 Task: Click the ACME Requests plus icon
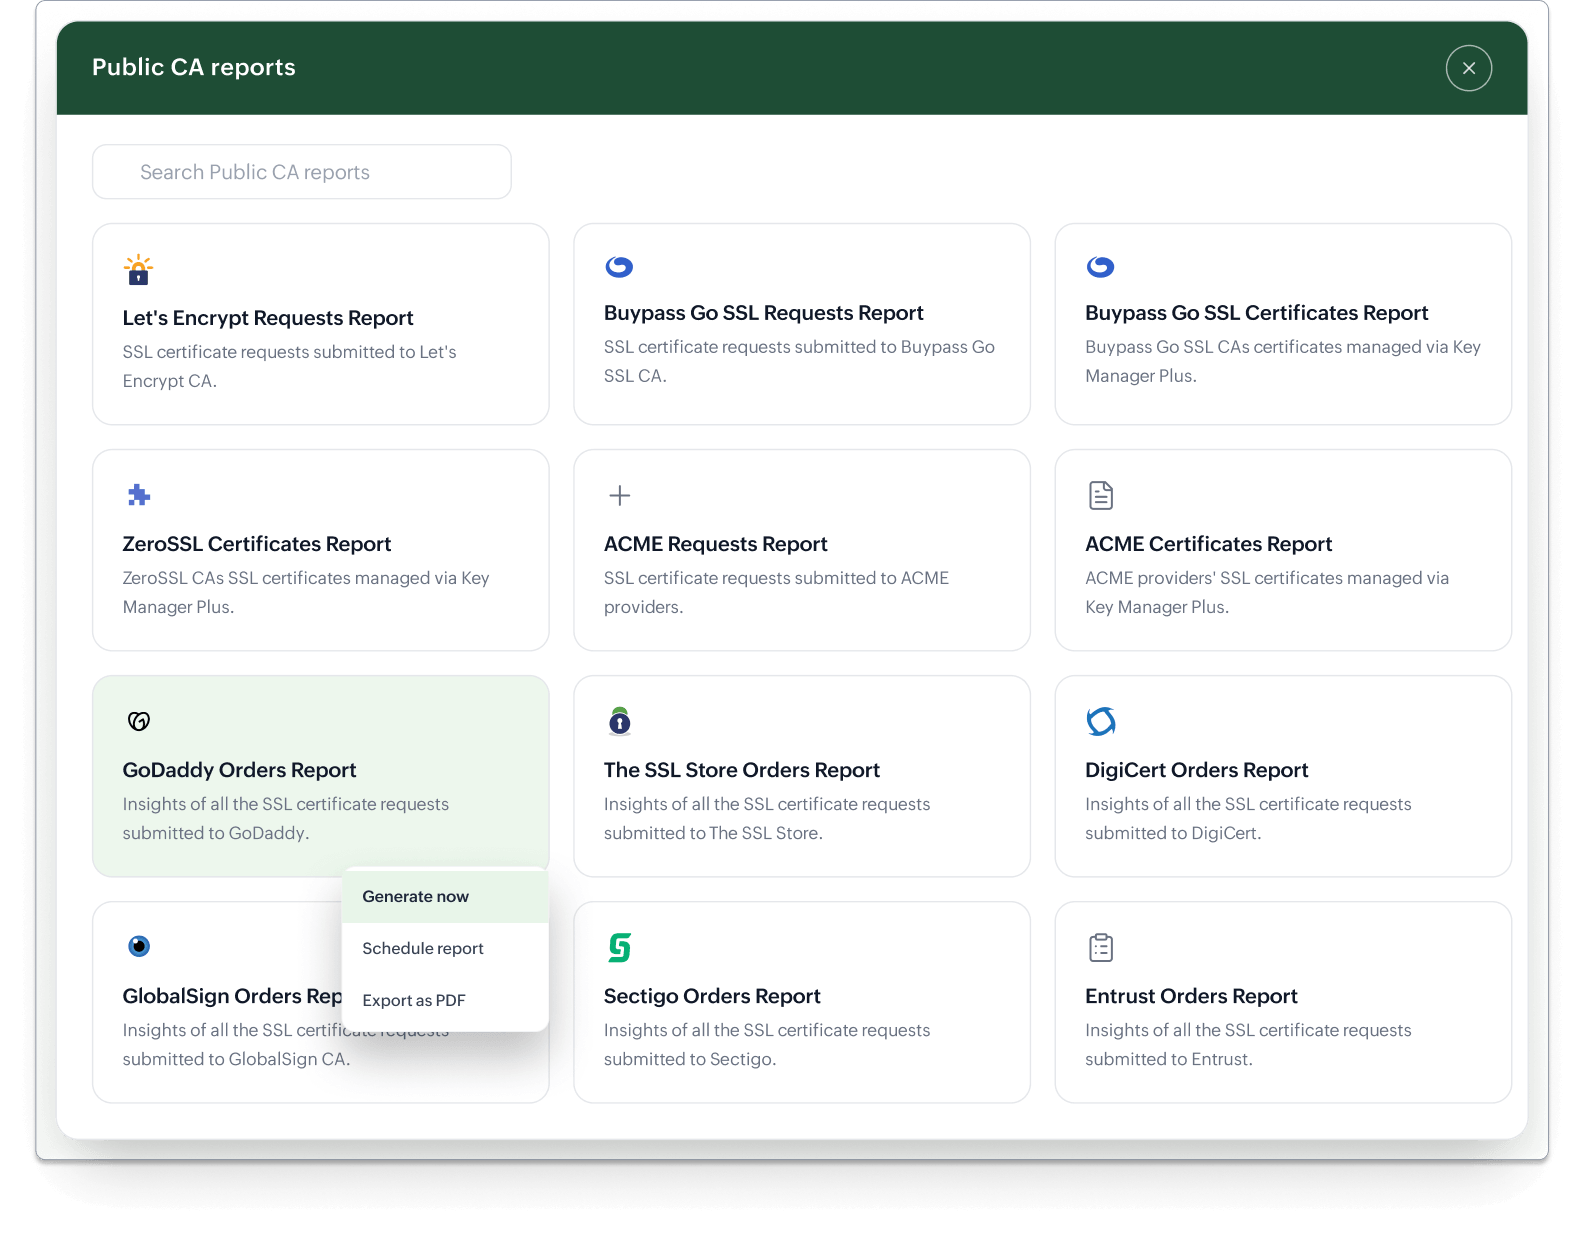coord(620,495)
